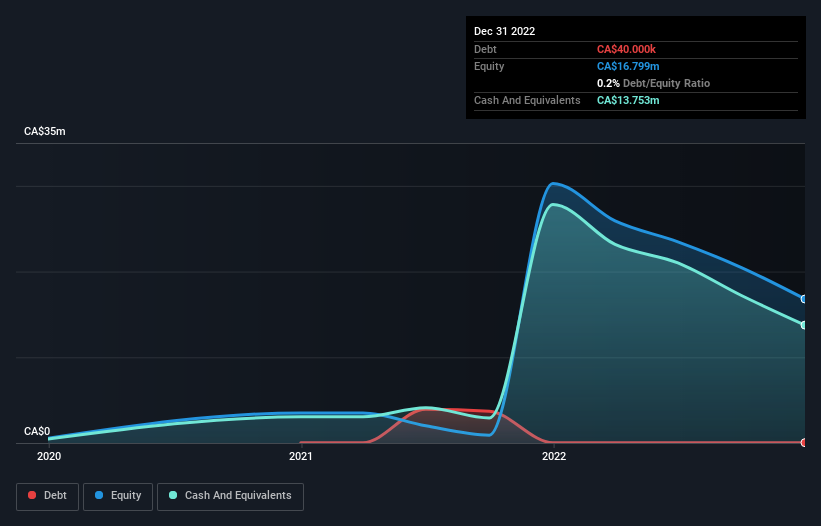Toggle the Debt series legend button
The height and width of the screenshot is (526, 821).
[x=48, y=496]
